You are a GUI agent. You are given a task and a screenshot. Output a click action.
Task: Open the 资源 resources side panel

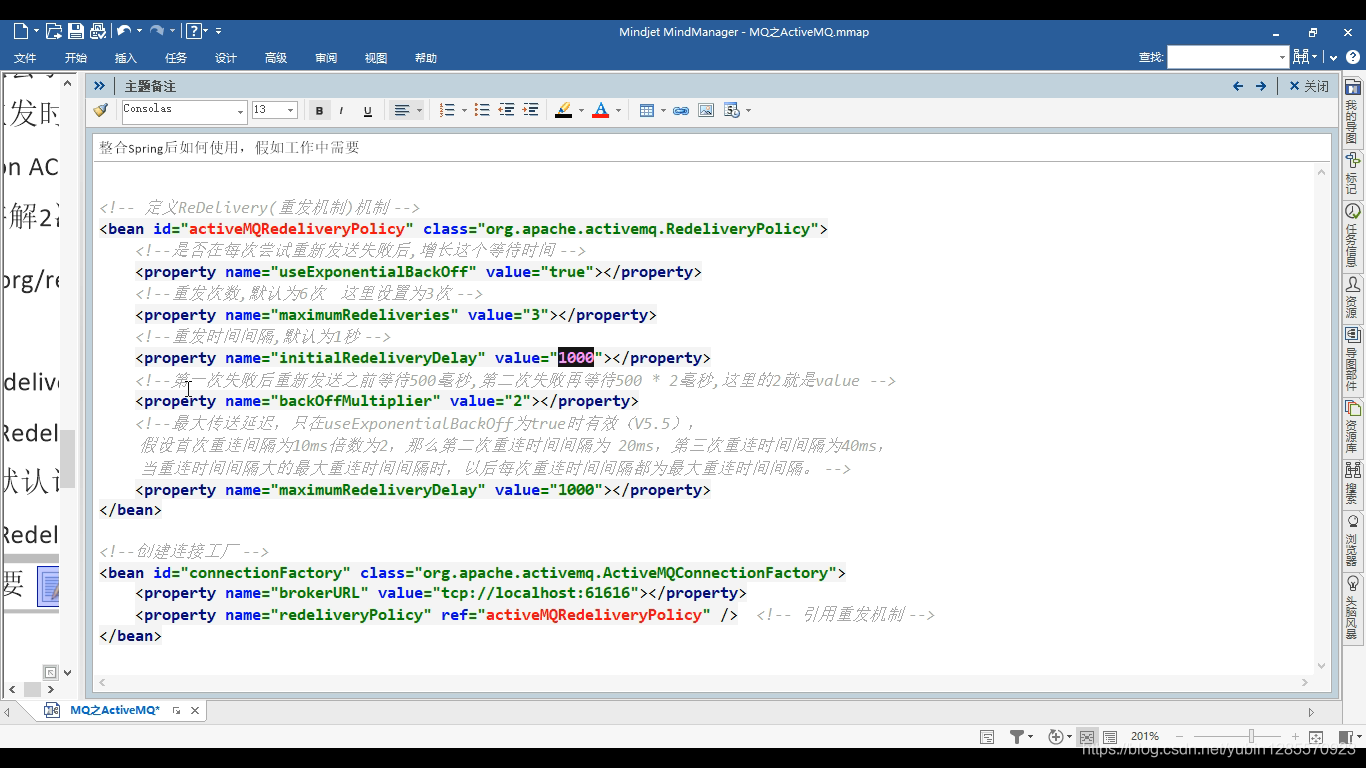click(x=1352, y=298)
